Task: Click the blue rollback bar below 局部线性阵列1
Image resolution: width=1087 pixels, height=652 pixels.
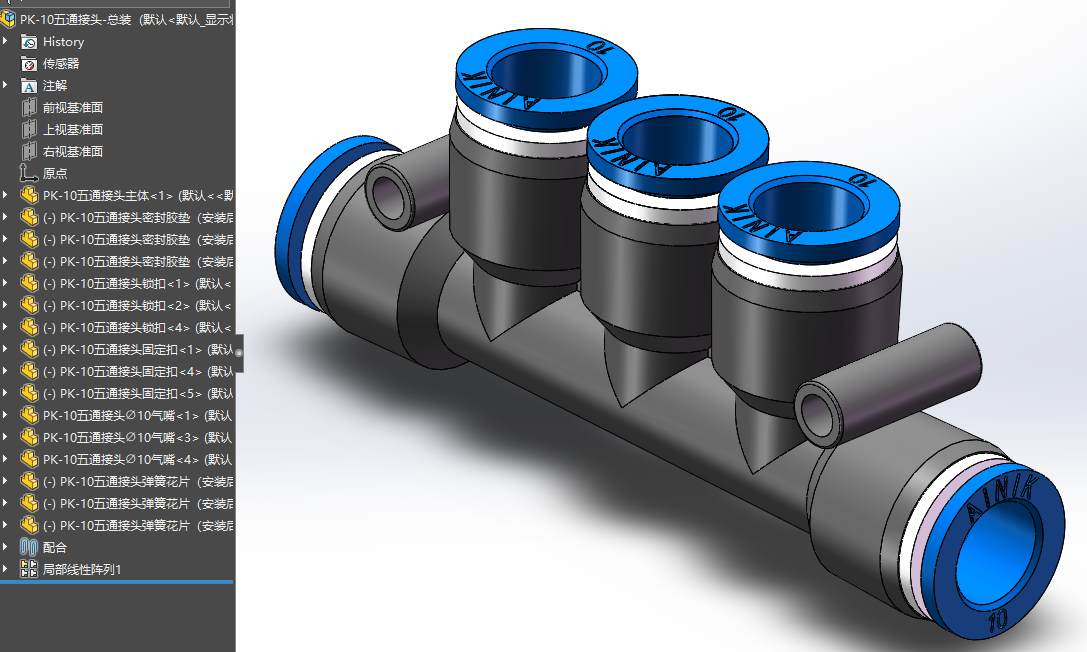Action: click(116, 582)
